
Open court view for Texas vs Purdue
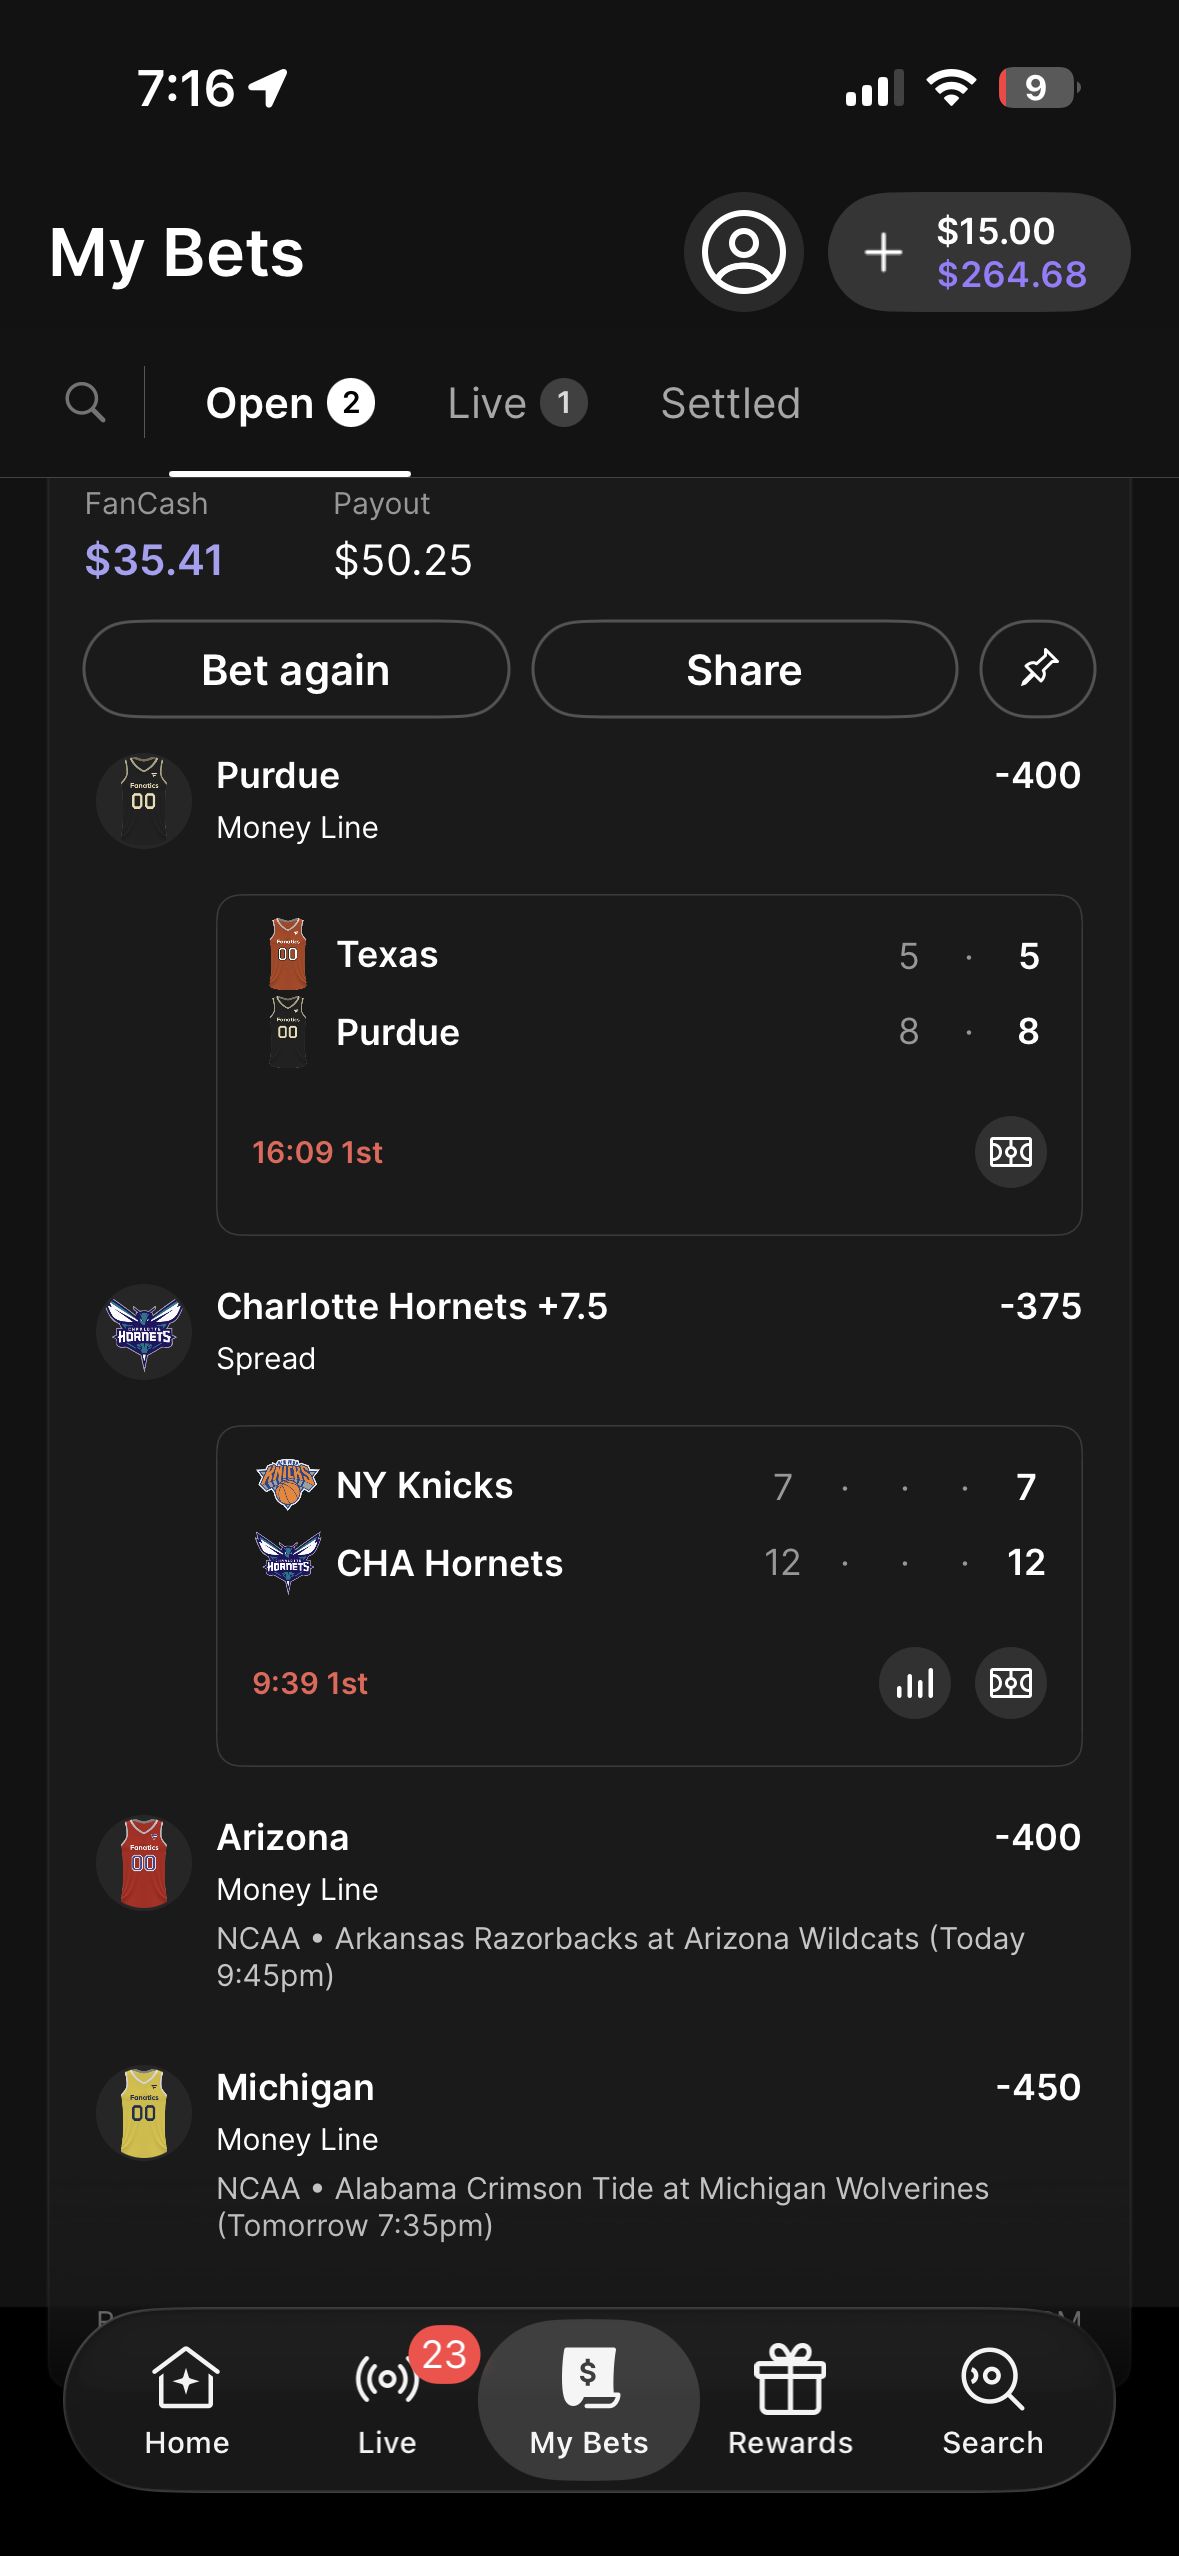[1010, 1152]
